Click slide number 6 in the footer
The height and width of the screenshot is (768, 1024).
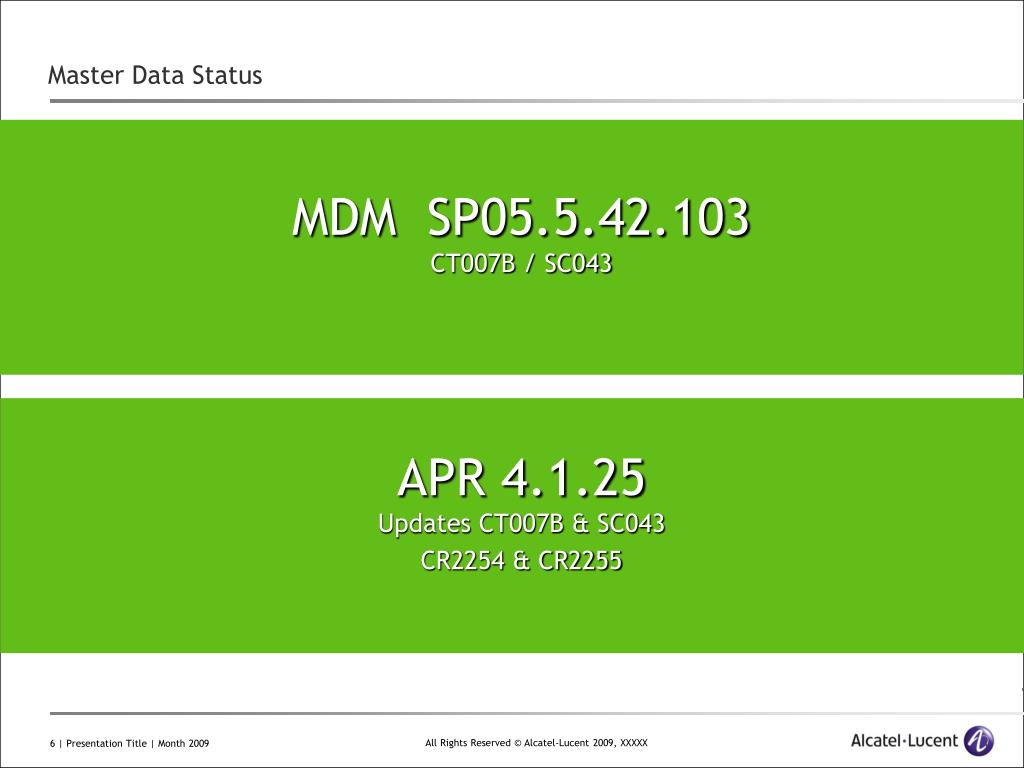point(51,744)
